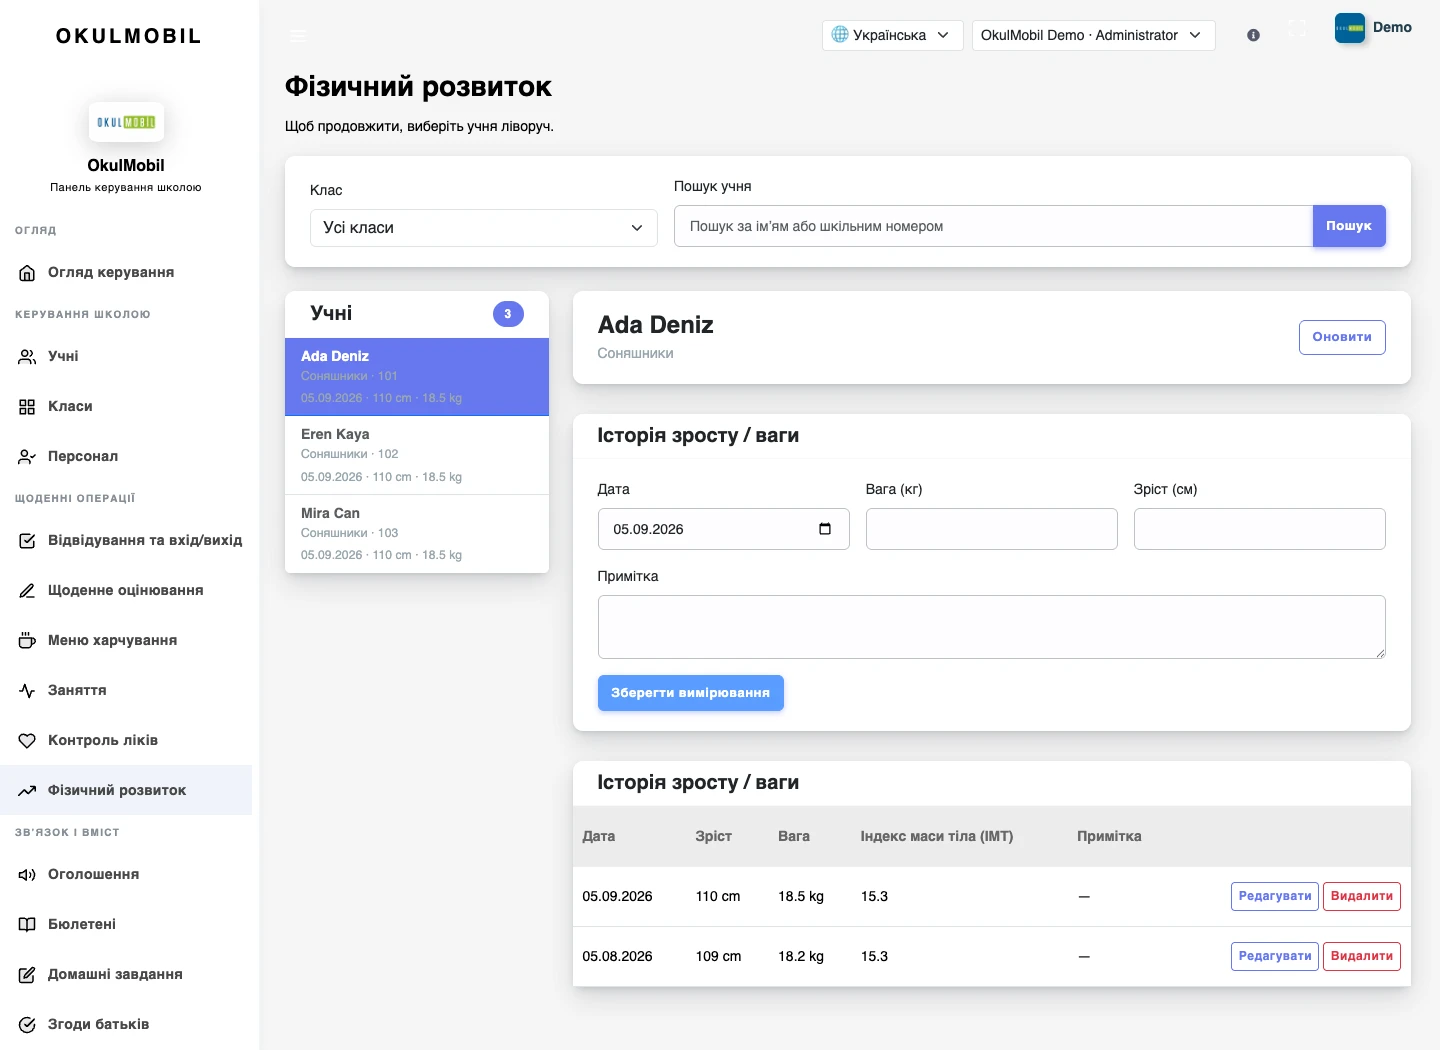1440x1050 pixels.
Task: Go to Контроль ліків heart icon
Action: [27, 741]
